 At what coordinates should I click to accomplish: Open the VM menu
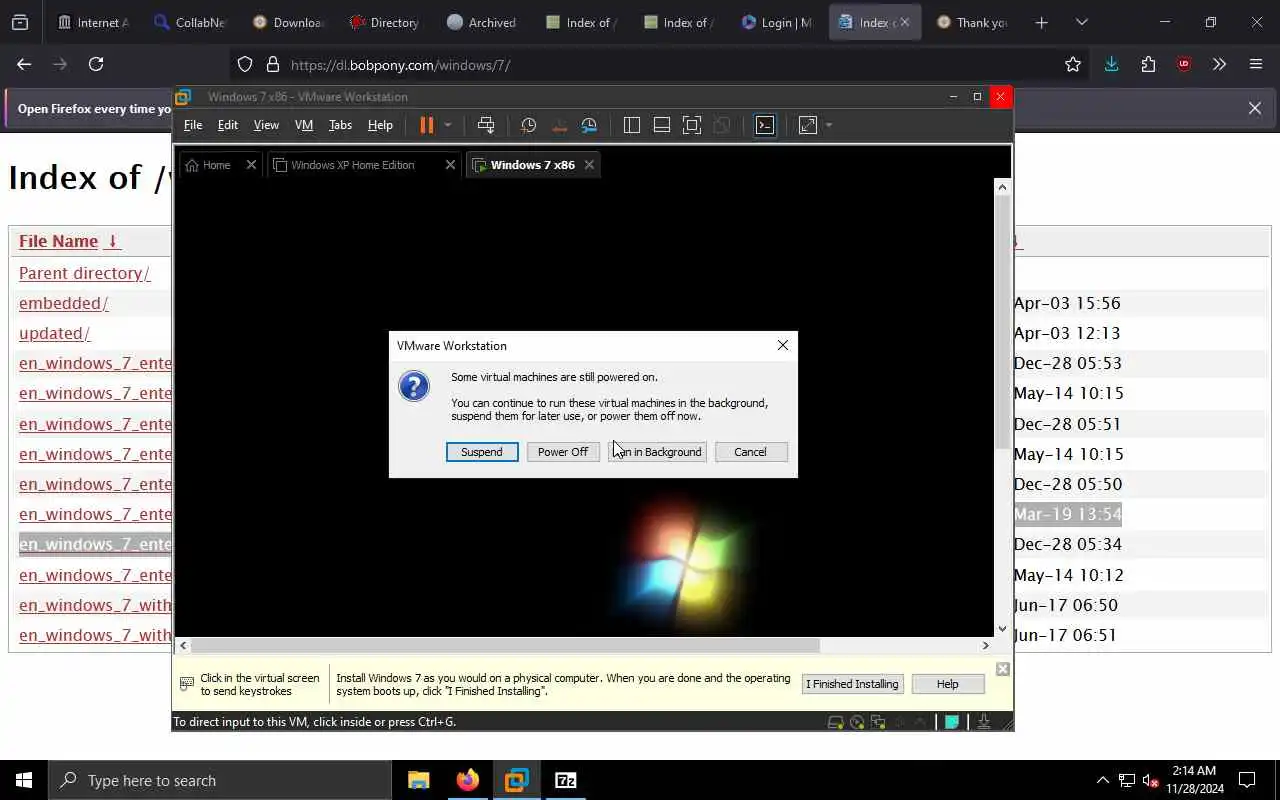click(x=304, y=125)
